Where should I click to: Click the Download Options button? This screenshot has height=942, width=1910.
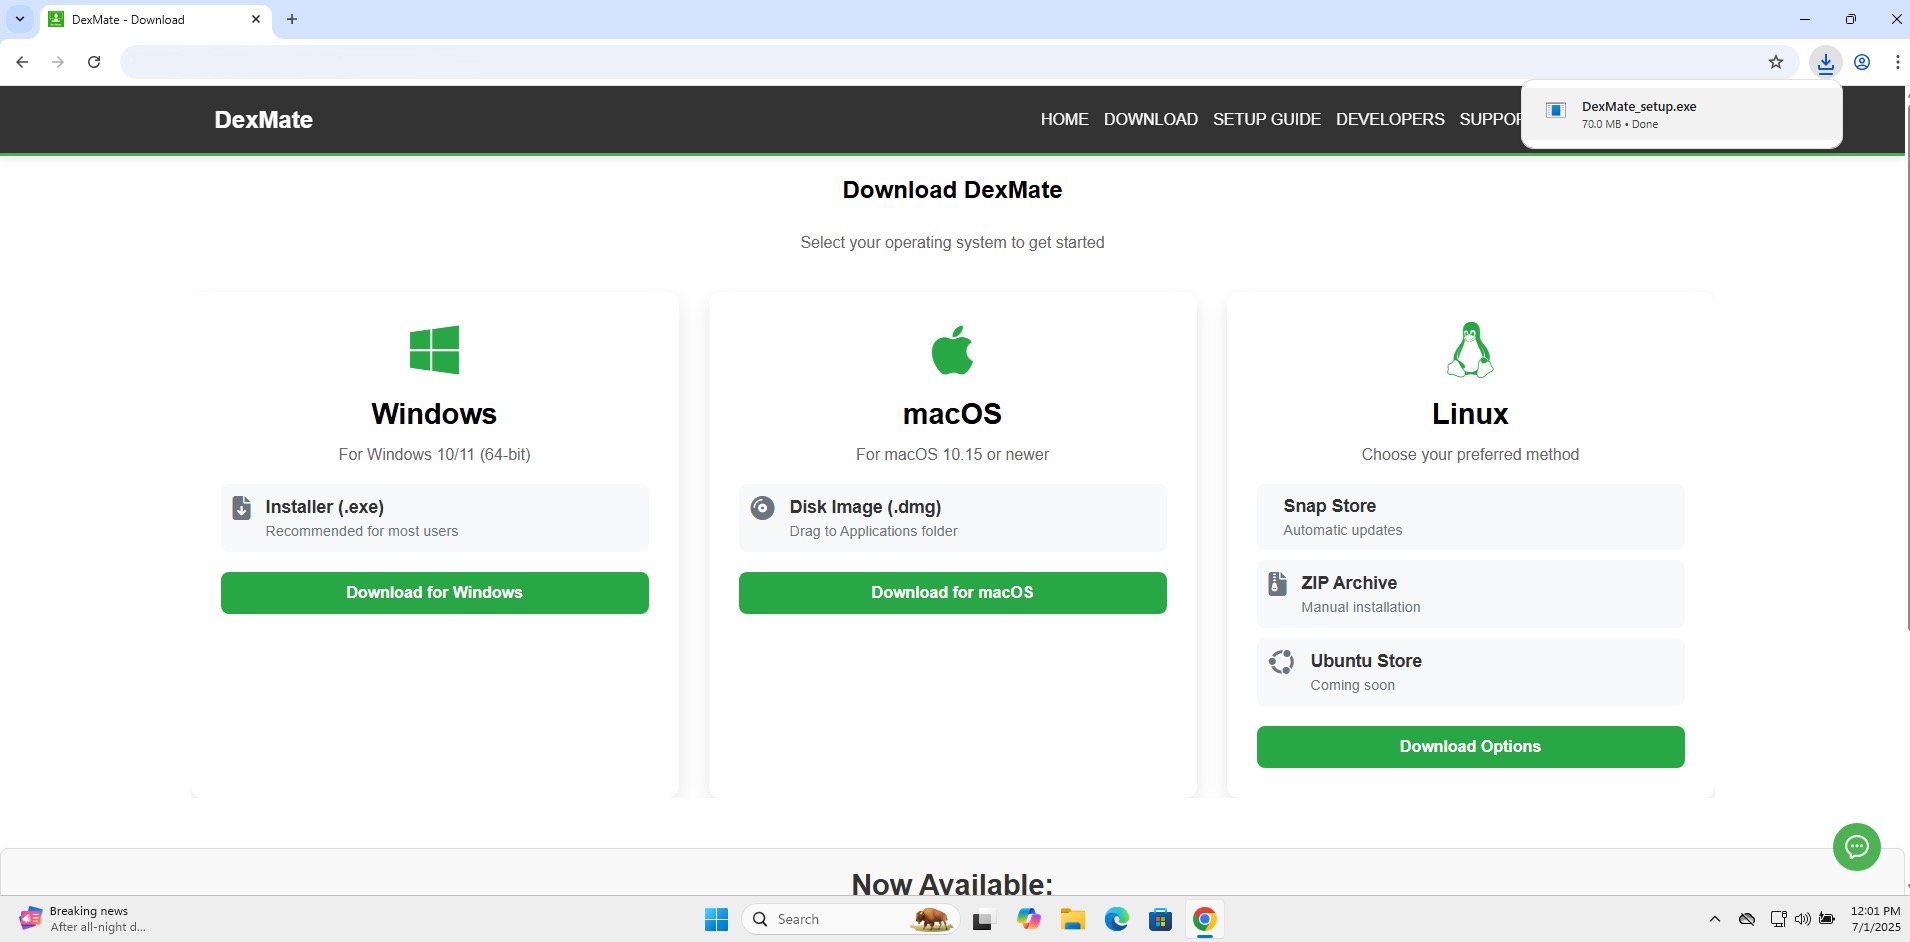pyautogui.click(x=1470, y=746)
